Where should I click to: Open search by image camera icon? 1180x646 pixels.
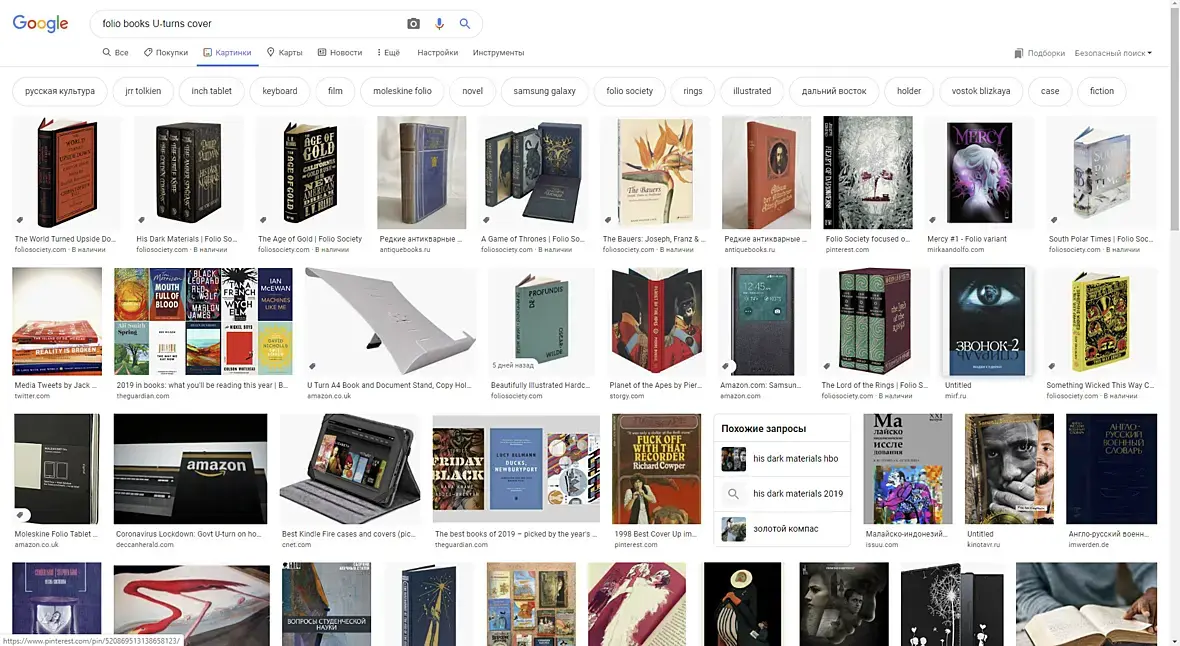pos(413,24)
